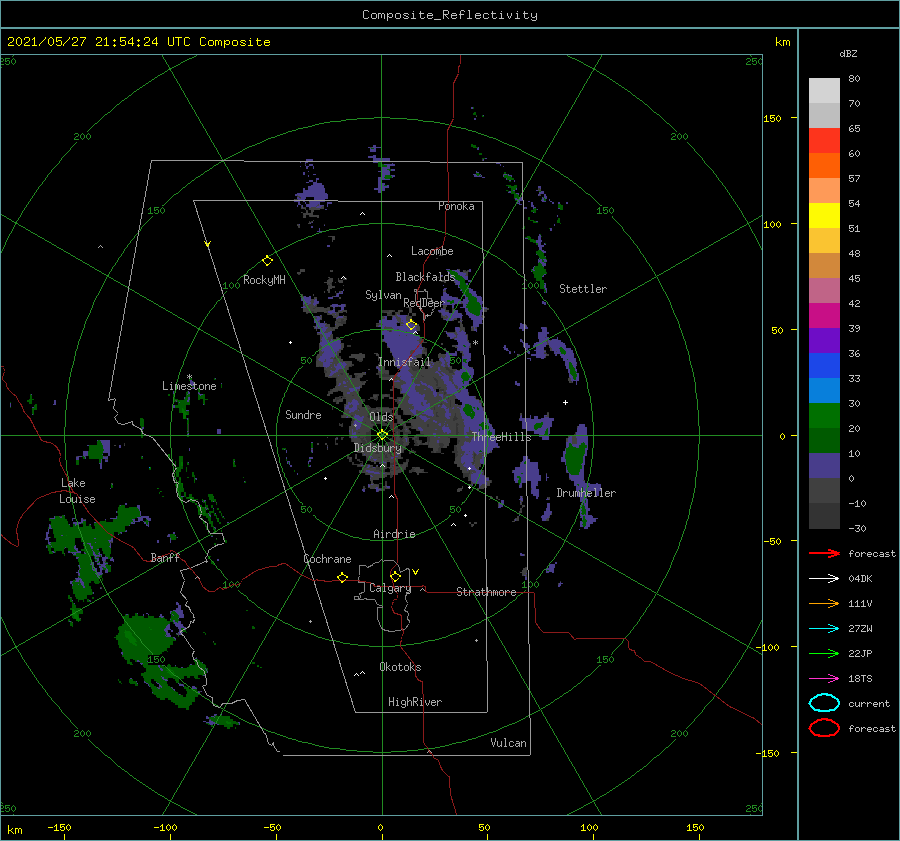Click the green 22JP arrow icon
Screen dimensions: 900x841
pos(824,653)
